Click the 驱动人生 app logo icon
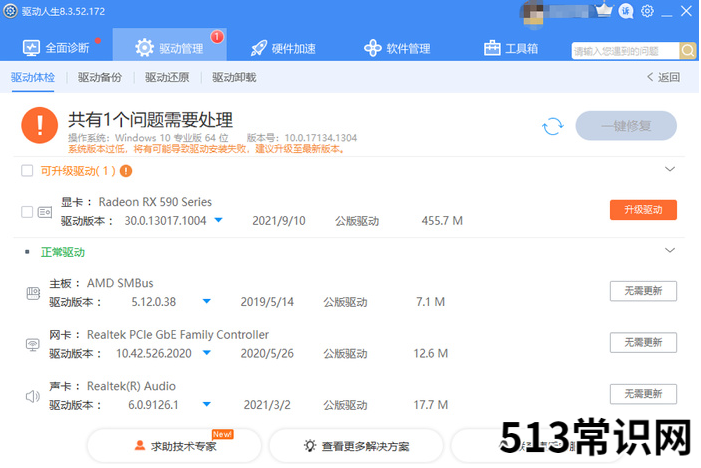Screen dimensions: 701x468 tap(10, 11)
